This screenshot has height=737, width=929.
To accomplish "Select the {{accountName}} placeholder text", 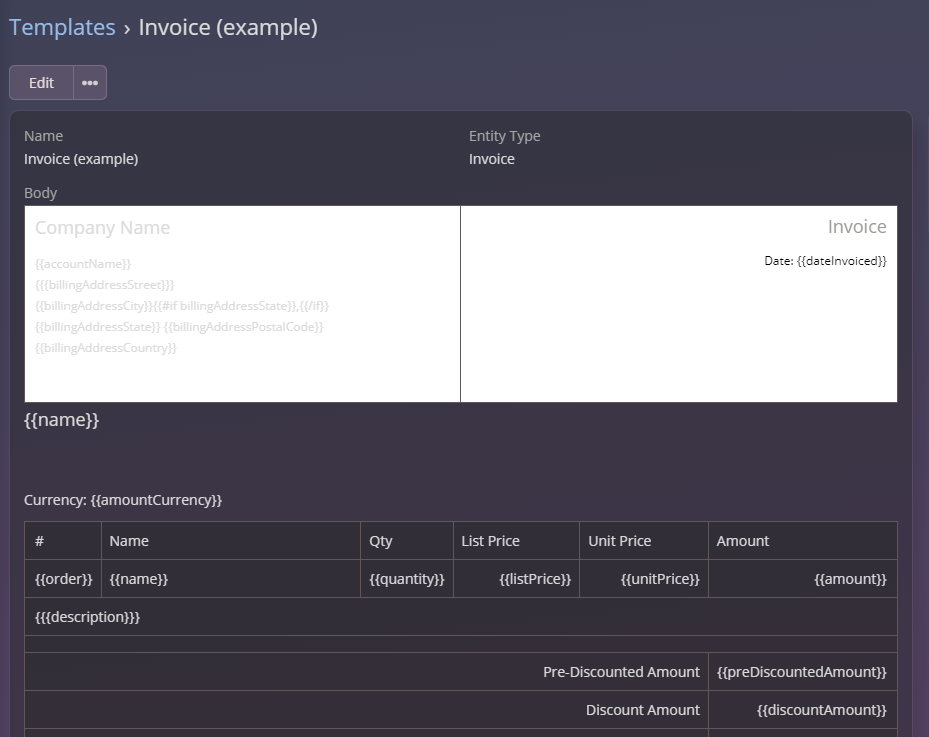I will (x=83, y=264).
